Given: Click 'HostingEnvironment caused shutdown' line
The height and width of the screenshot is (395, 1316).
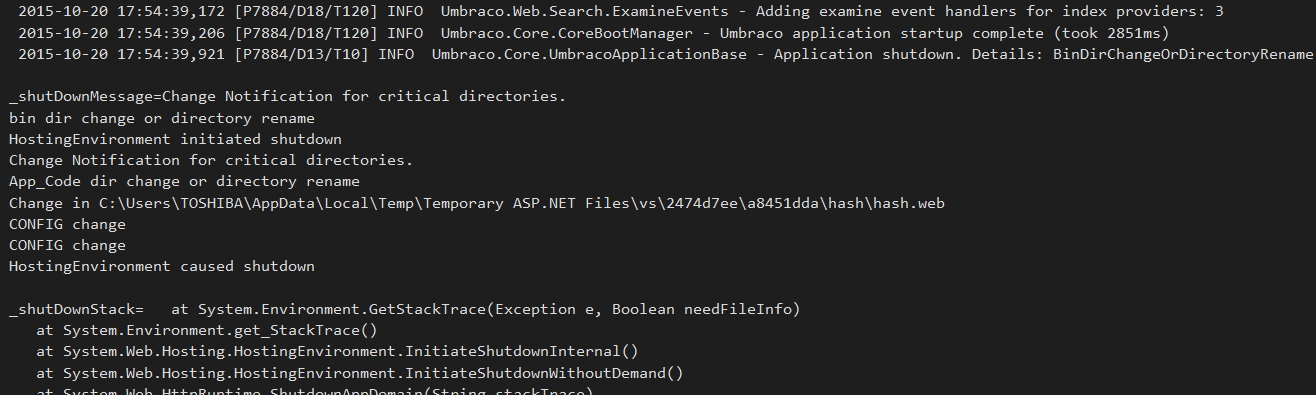Looking at the screenshot, I should click(x=161, y=266).
